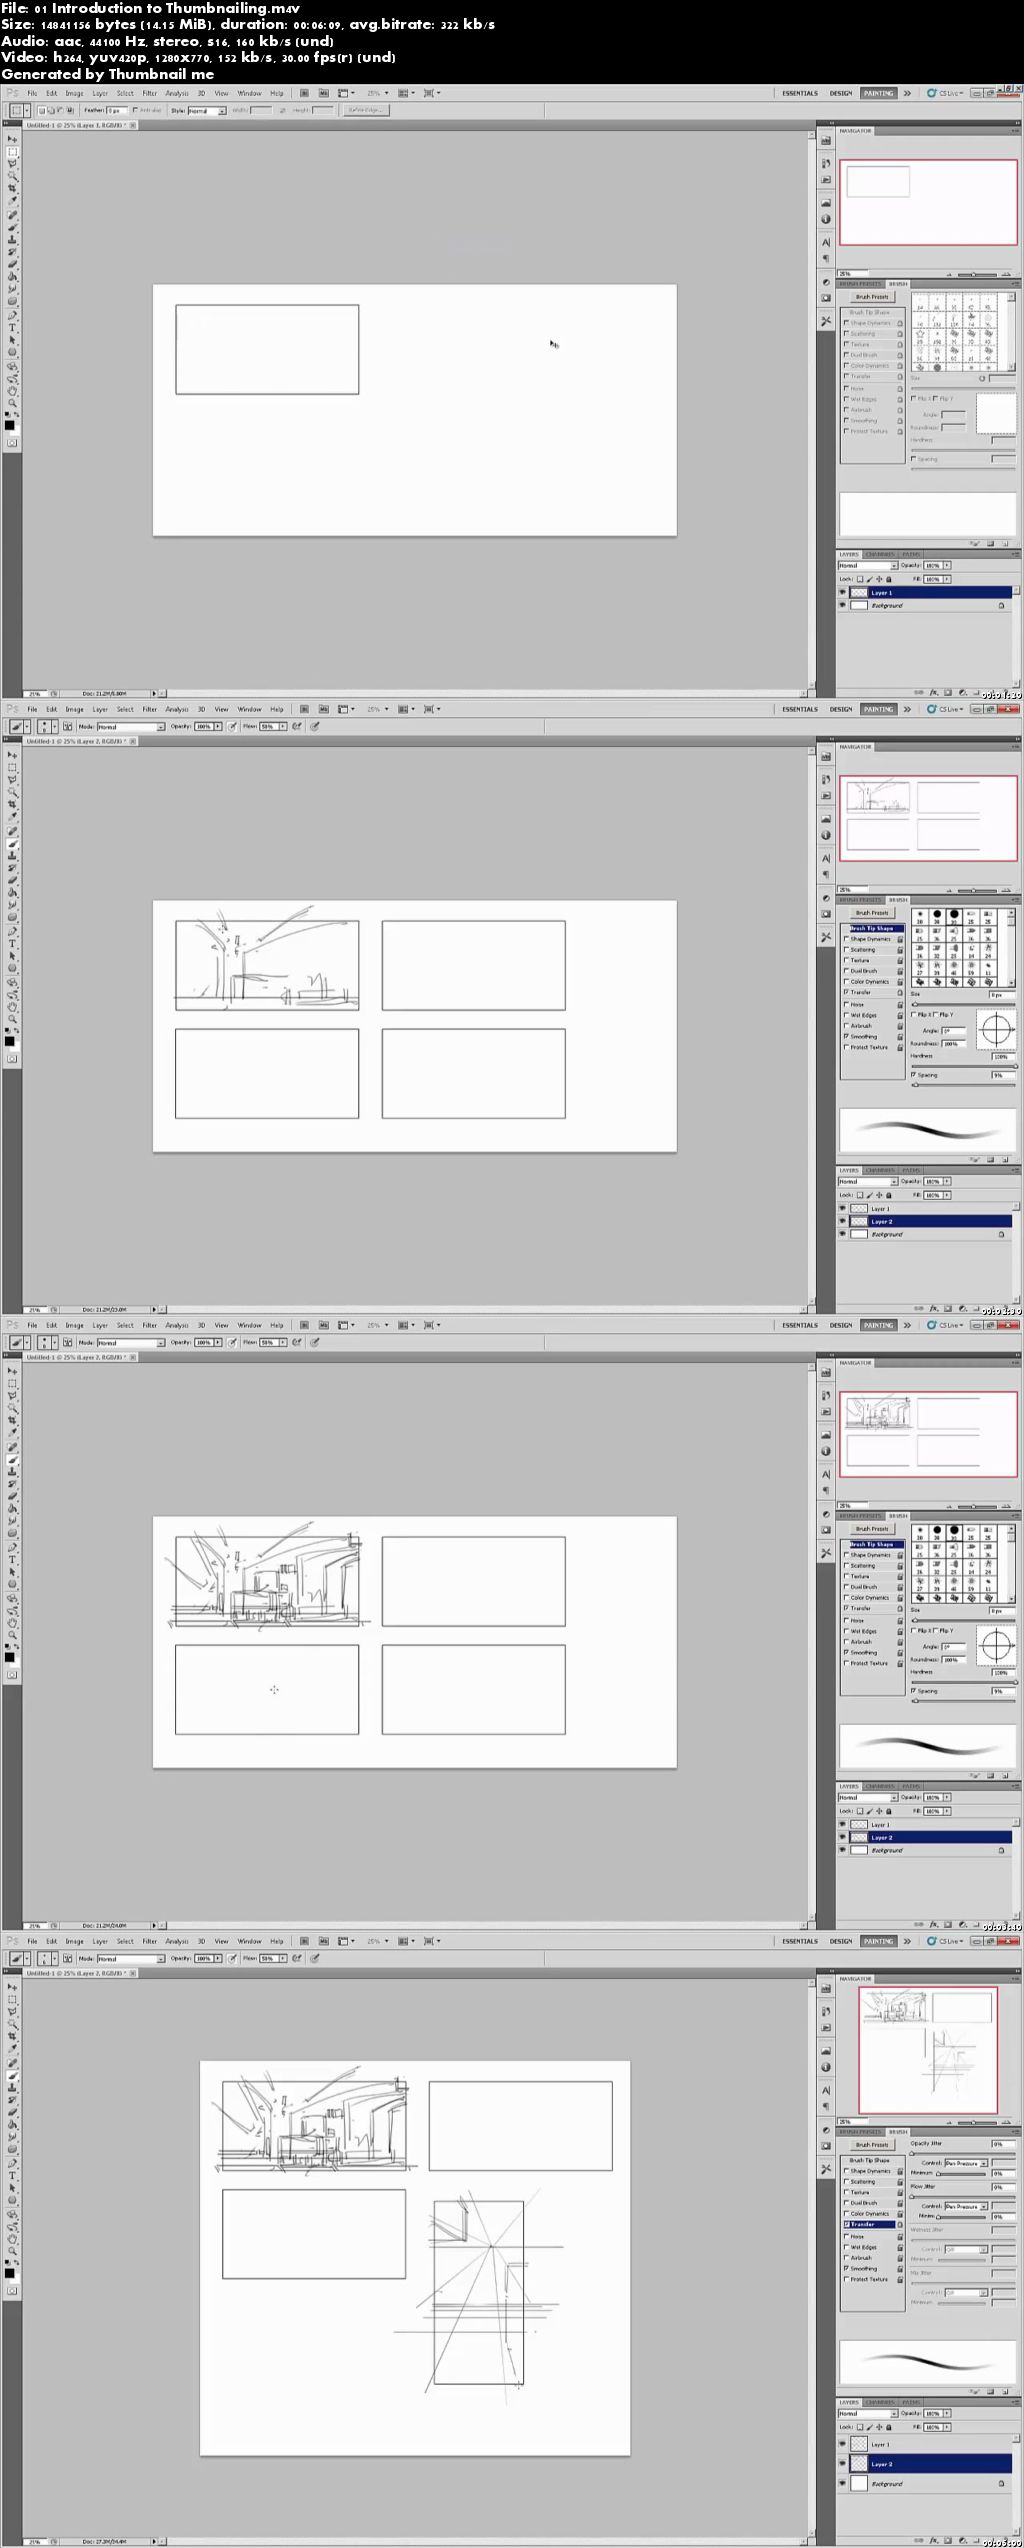Screen dimensions: 1024x2548
Task: Open the Filter menu in first frame
Action: click(x=150, y=93)
